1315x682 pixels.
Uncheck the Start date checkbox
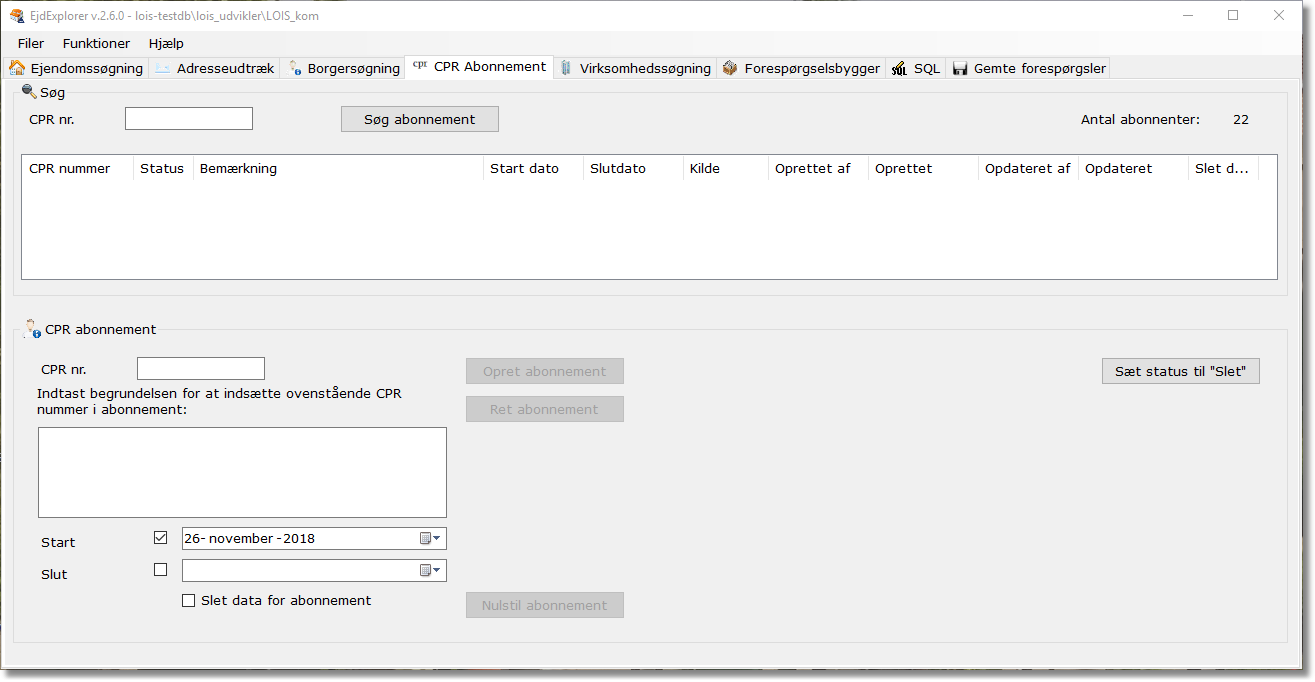[160, 538]
